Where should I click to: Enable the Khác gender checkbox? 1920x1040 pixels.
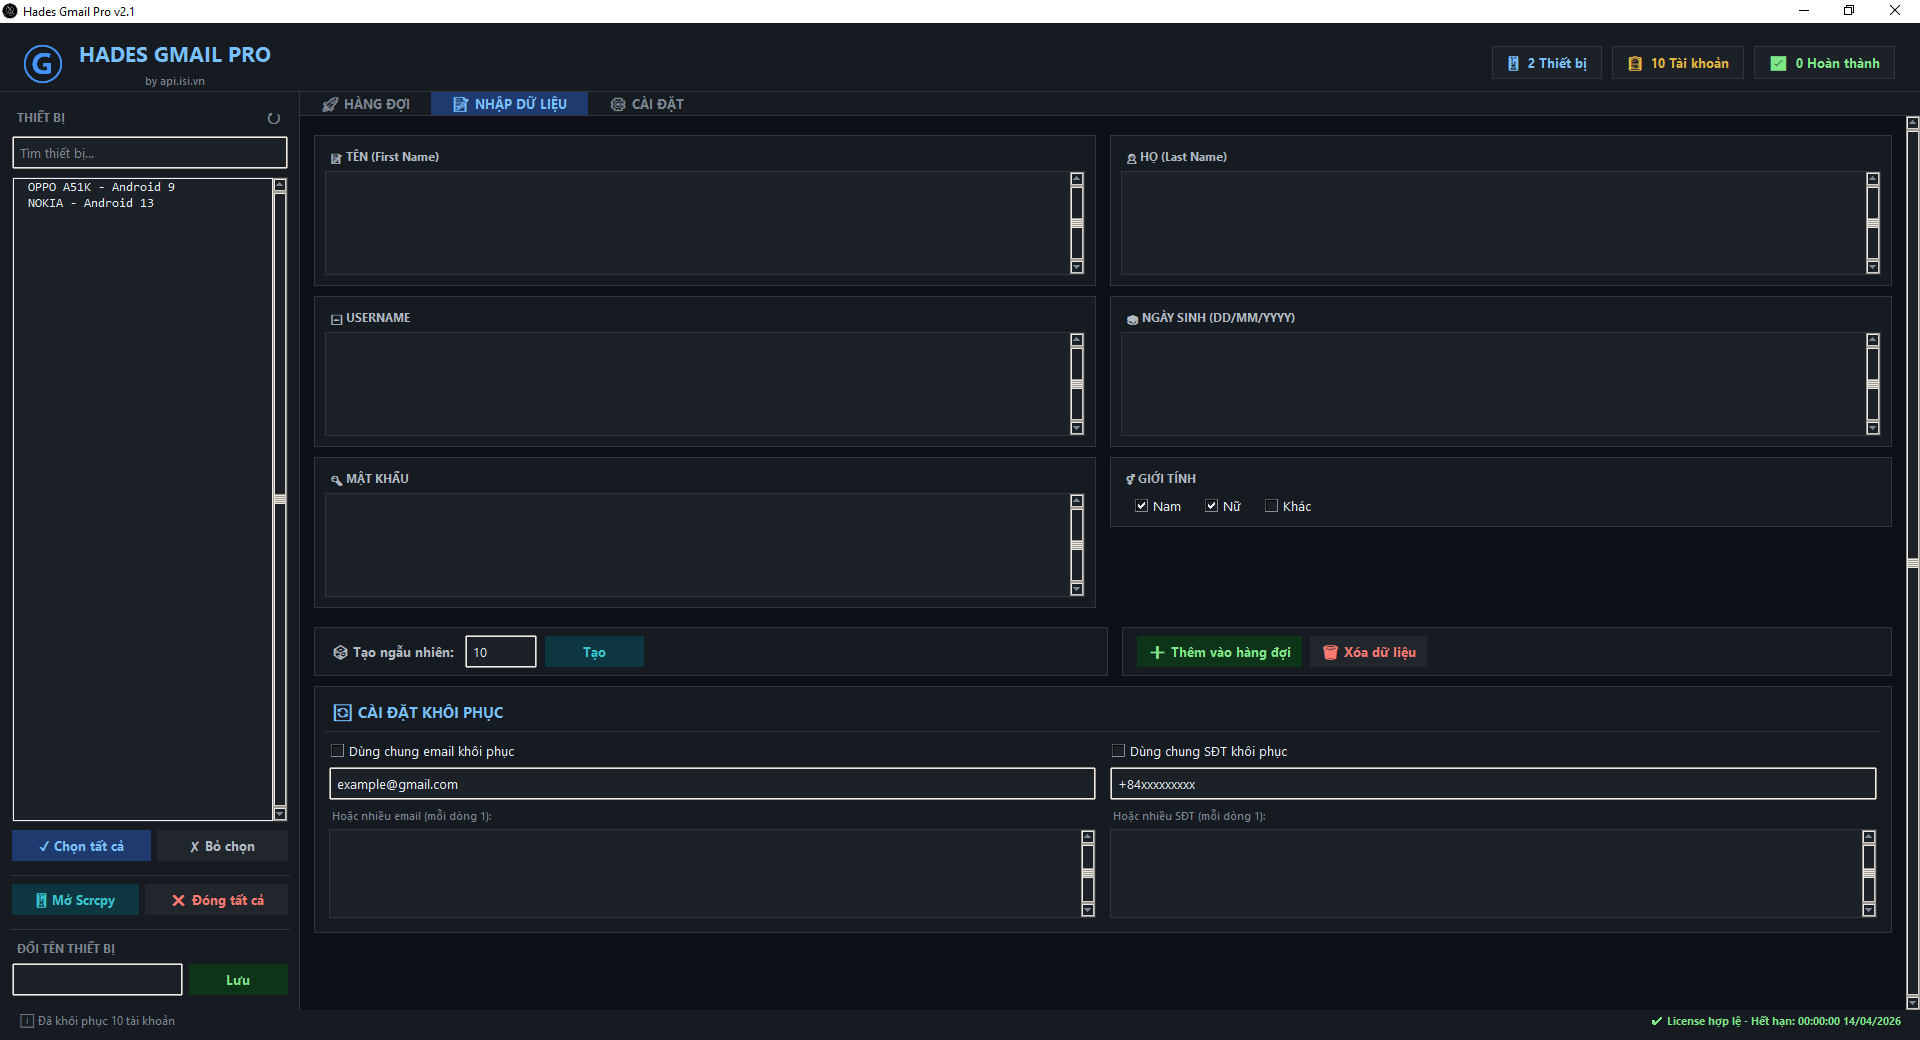pyautogui.click(x=1271, y=506)
